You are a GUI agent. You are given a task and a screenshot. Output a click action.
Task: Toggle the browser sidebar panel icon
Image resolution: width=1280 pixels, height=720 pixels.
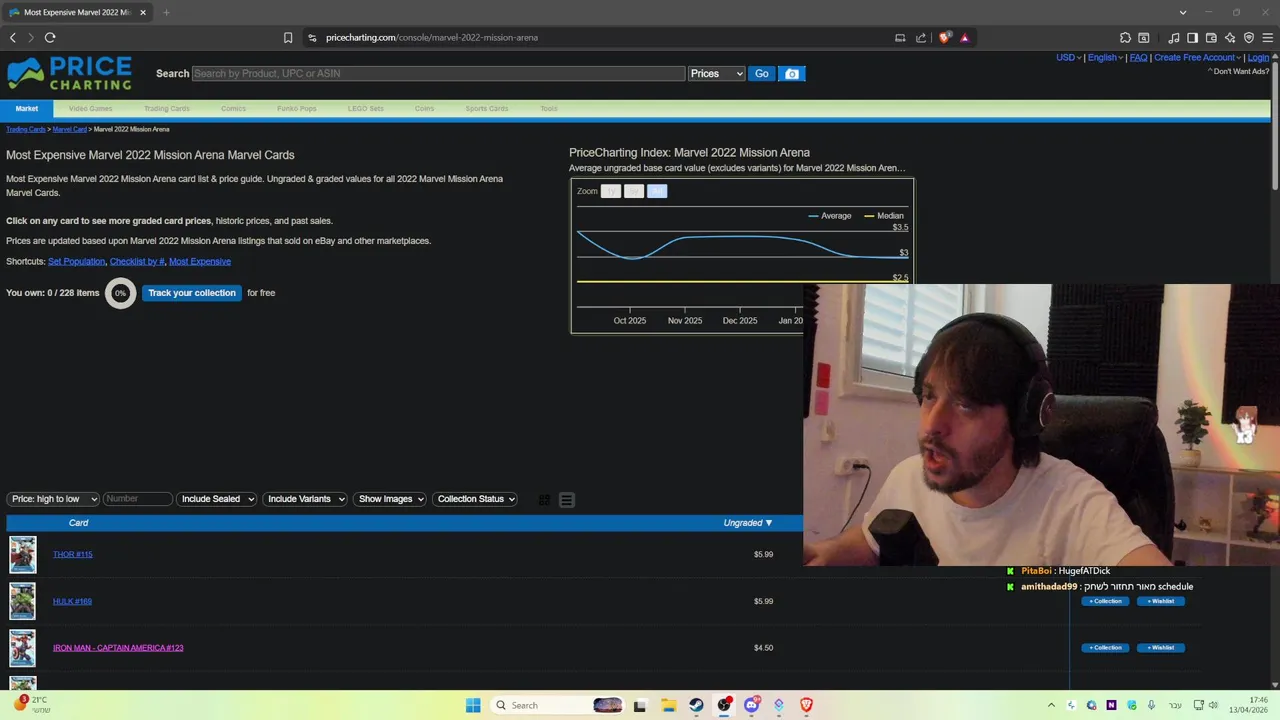point(1192,38)
